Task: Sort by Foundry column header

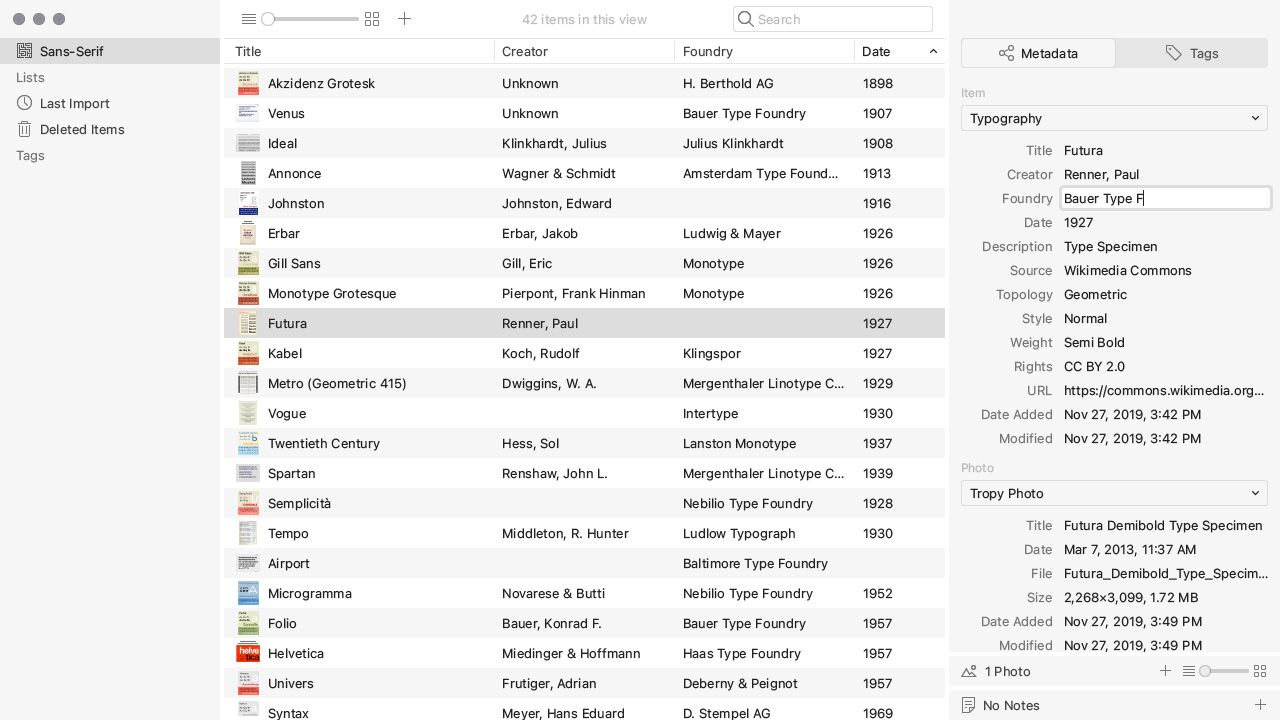Action: (765, 51)
